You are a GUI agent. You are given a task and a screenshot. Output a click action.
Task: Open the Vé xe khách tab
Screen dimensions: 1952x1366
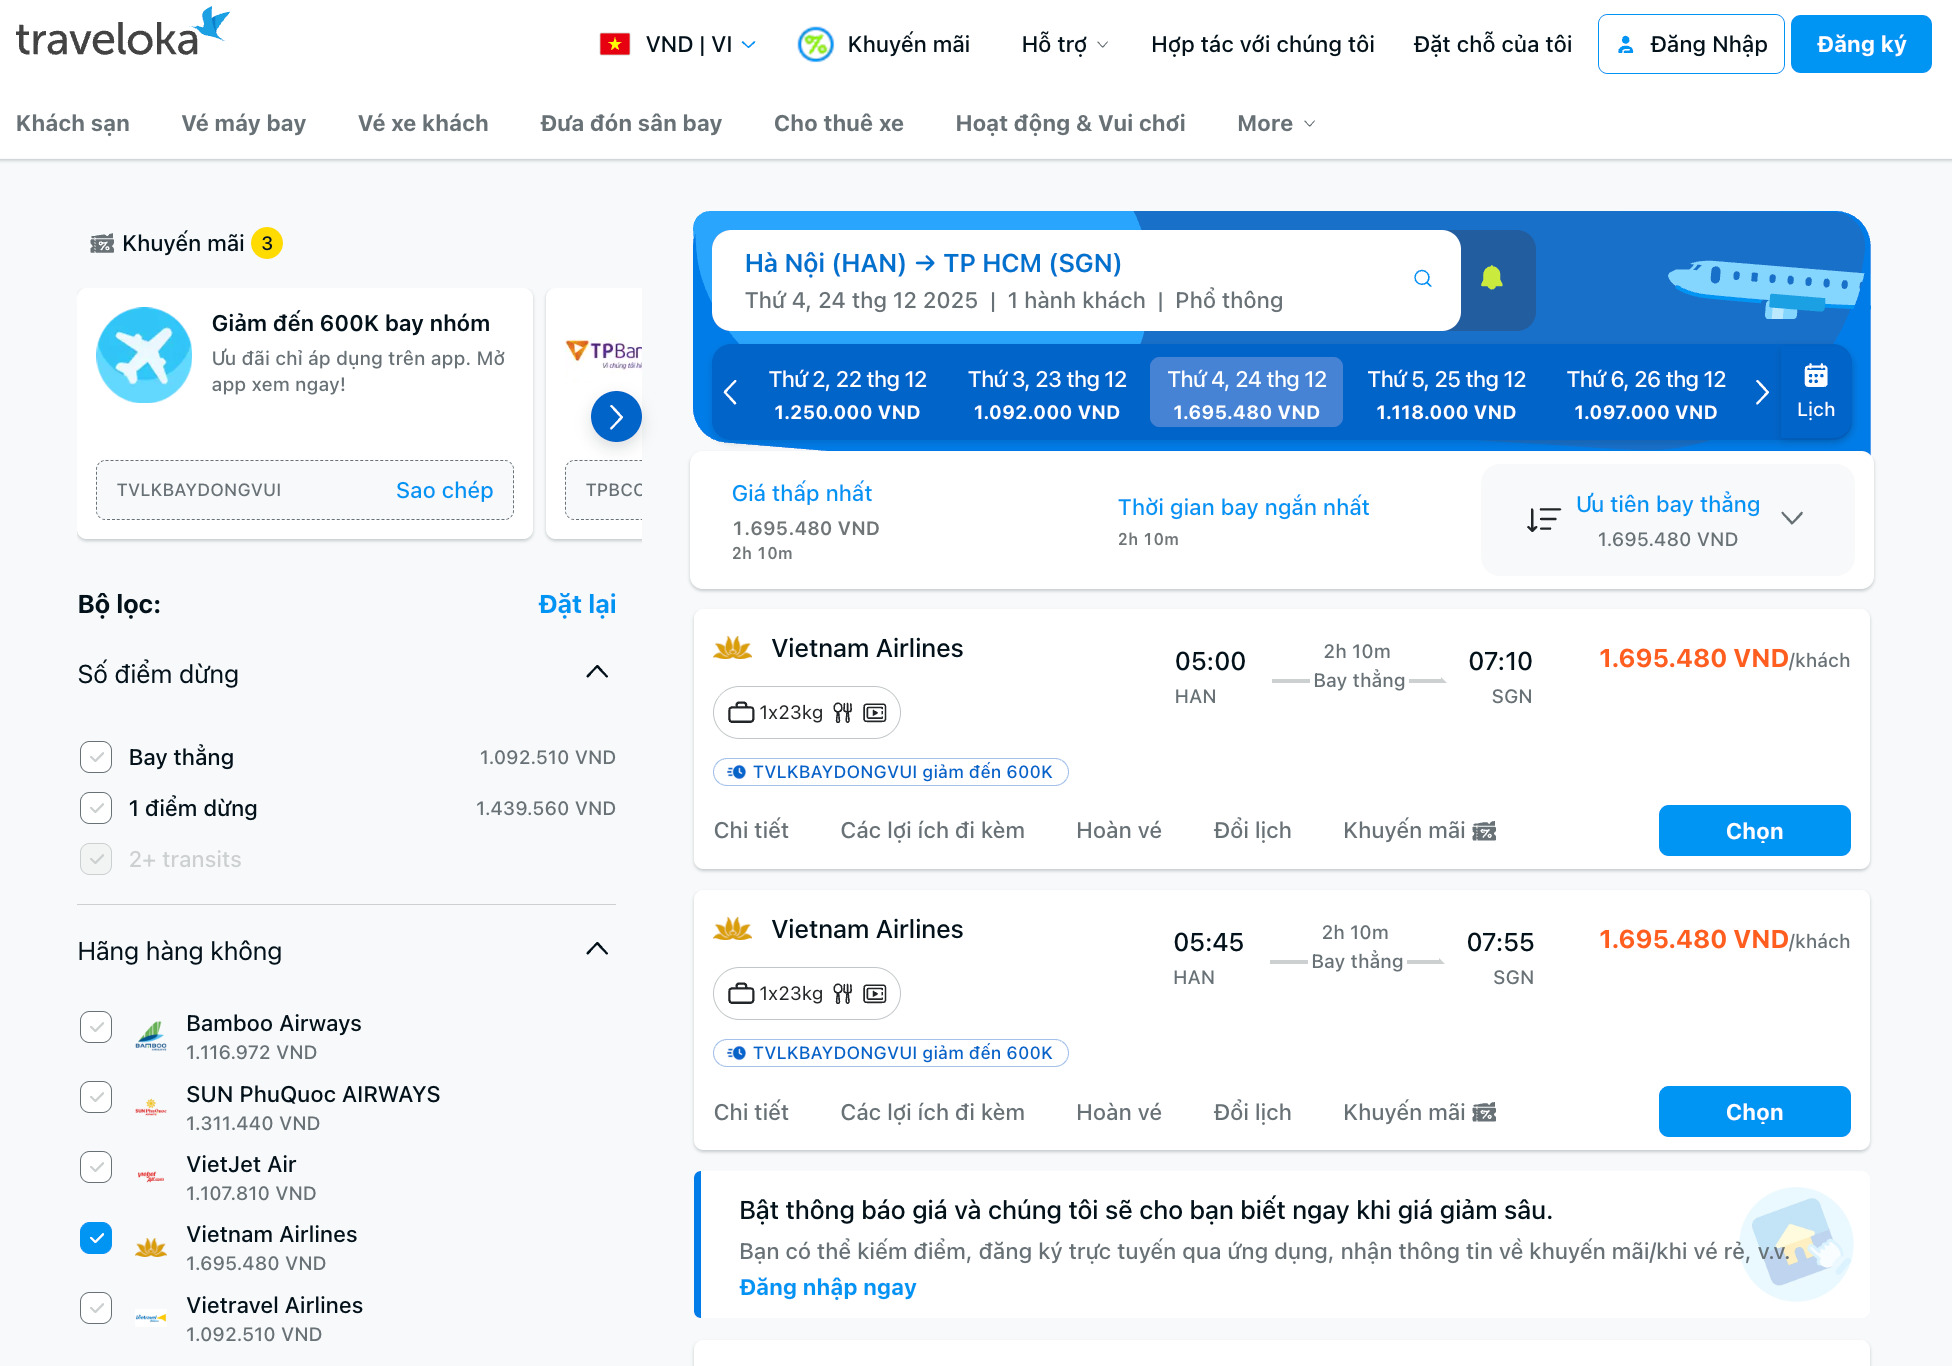422,123
